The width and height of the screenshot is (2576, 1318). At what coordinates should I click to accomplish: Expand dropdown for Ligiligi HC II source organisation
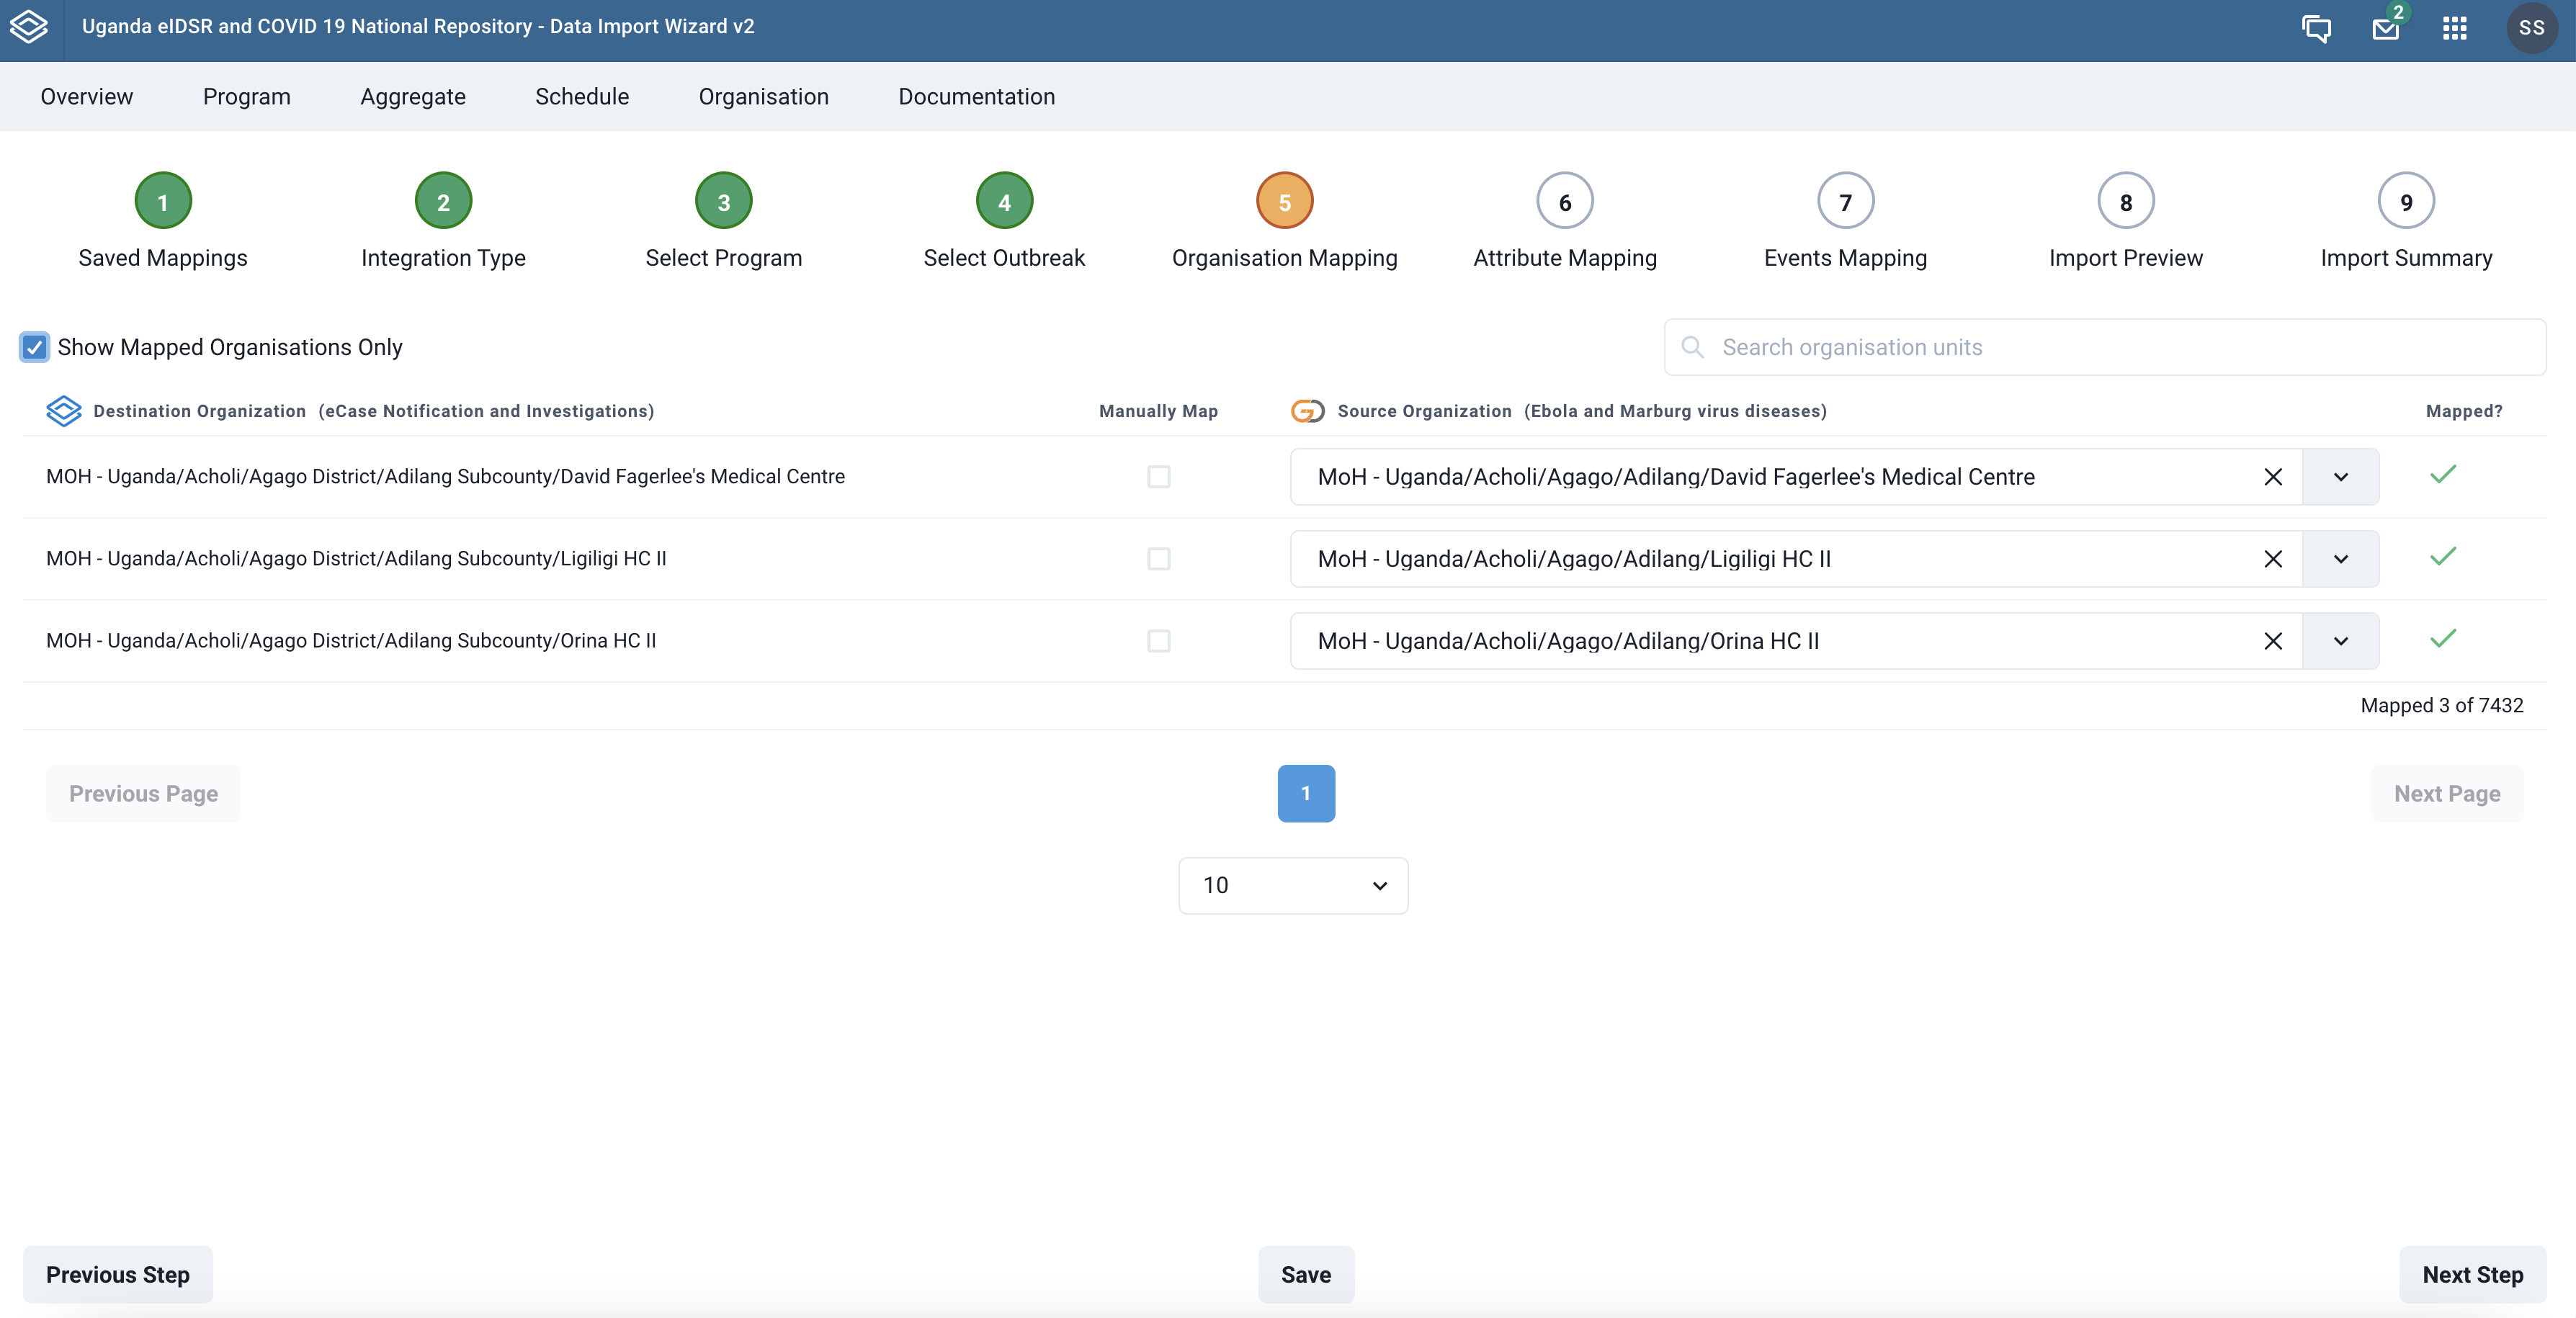tap(2340, 558)
